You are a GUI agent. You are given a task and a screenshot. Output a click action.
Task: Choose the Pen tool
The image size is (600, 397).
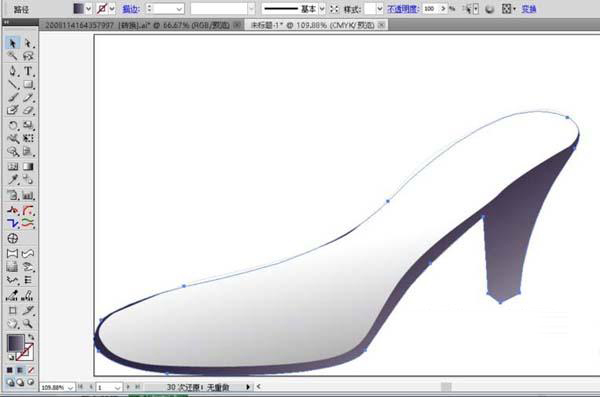click(x=13, y=71)
